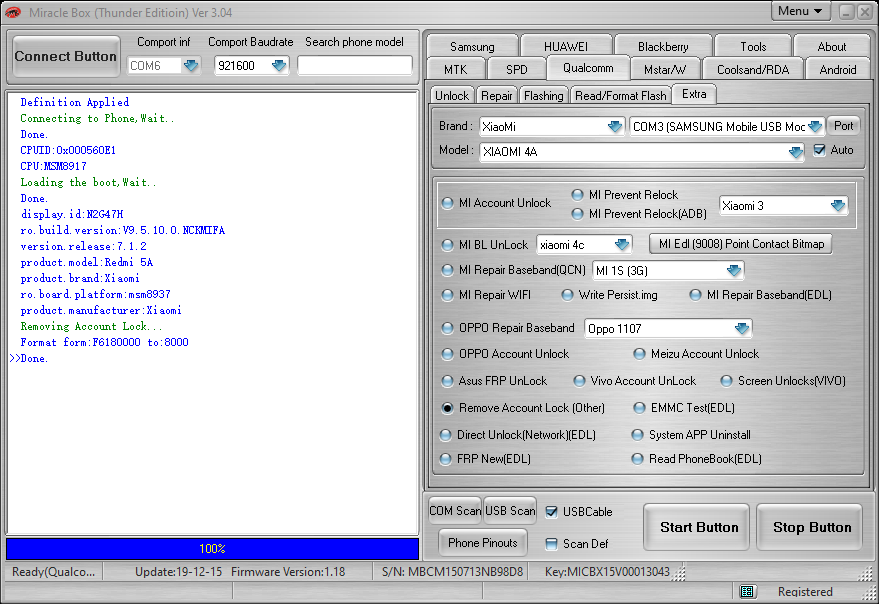Select the Qualcomm tab

click(588, 68)
